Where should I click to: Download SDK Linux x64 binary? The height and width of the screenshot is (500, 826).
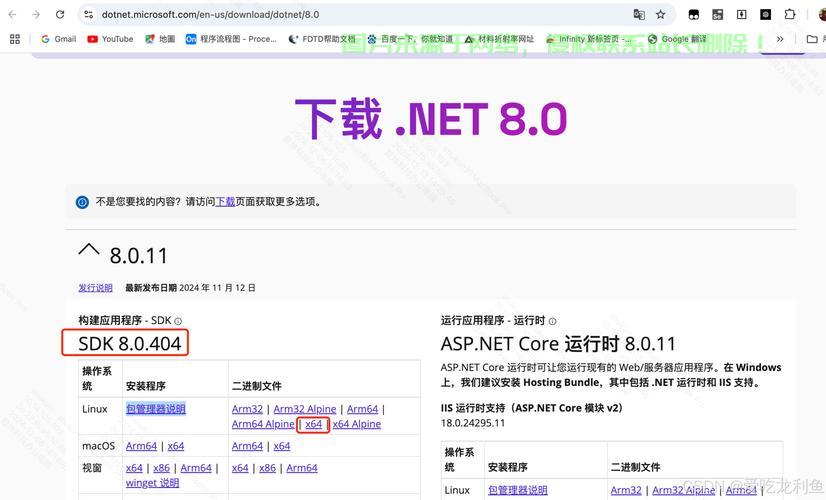pos(313,424)
